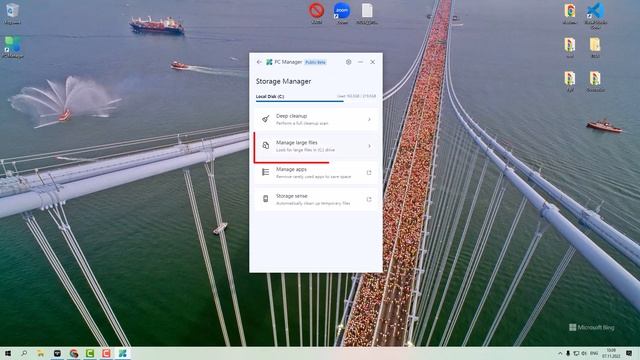640x360 pixels.
Task: Open the notification center icon
Action: coord(629,353)
